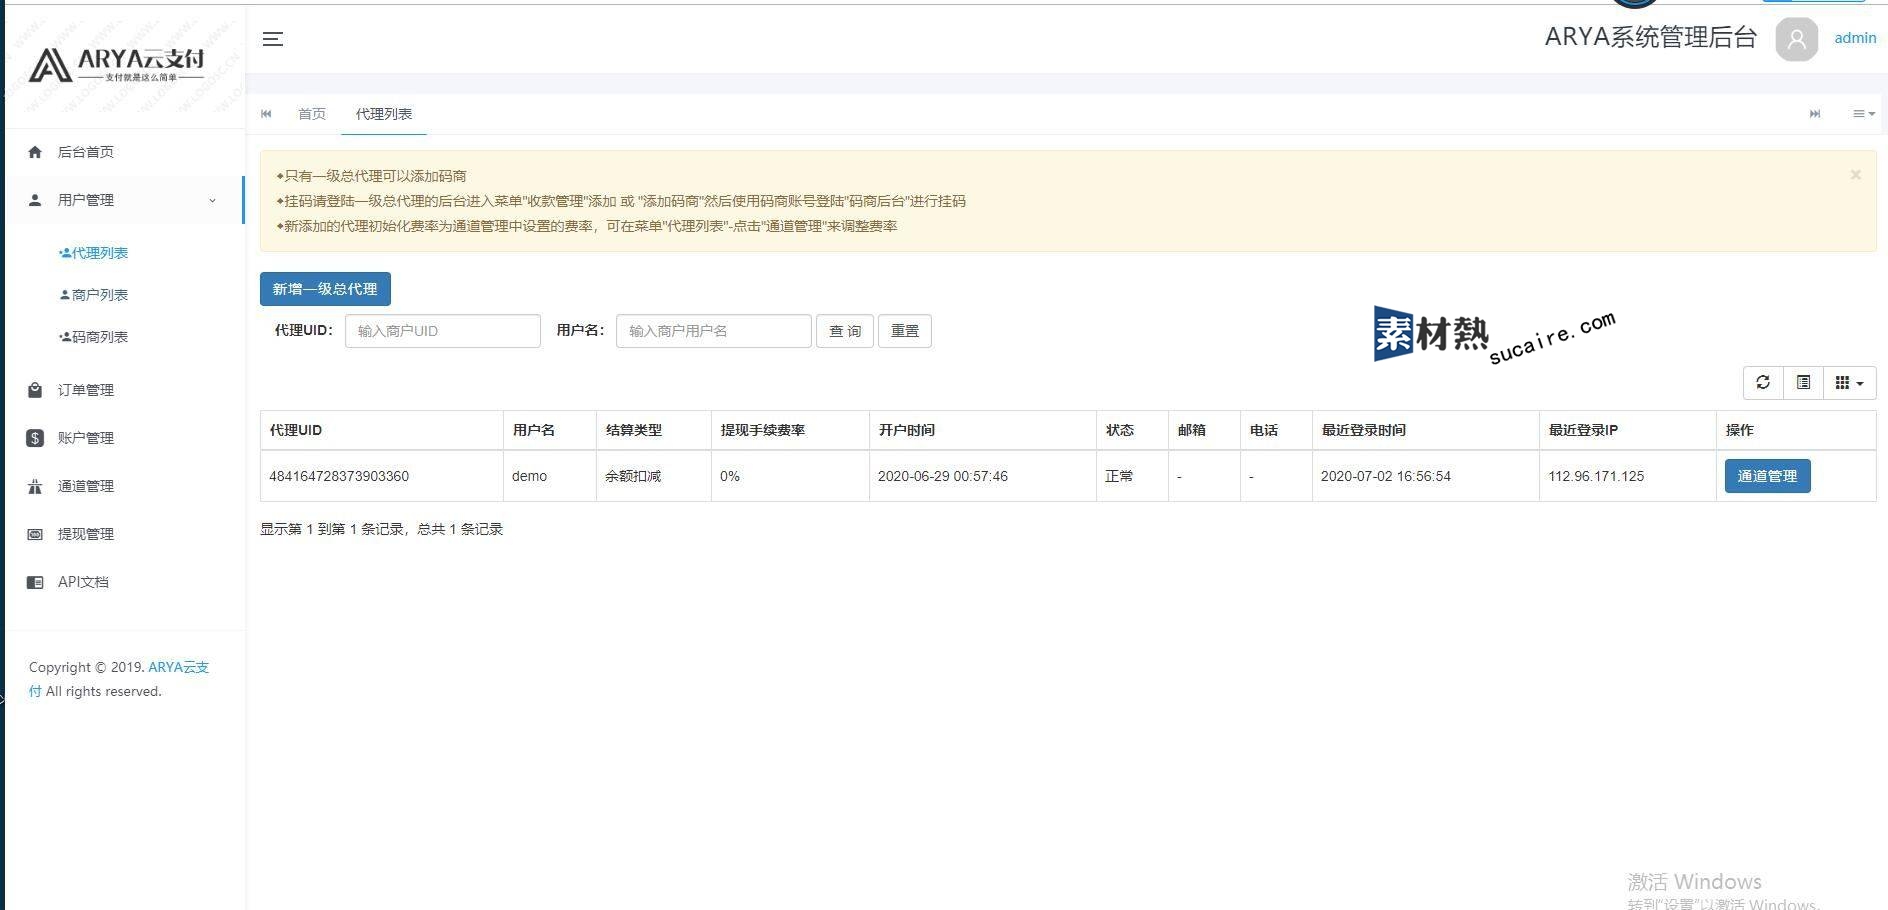Image resolution: width=1888 pixels, height=910 pixels.
Task: Click the 新增一级总代理 button
Action: (x=325, y=289)
